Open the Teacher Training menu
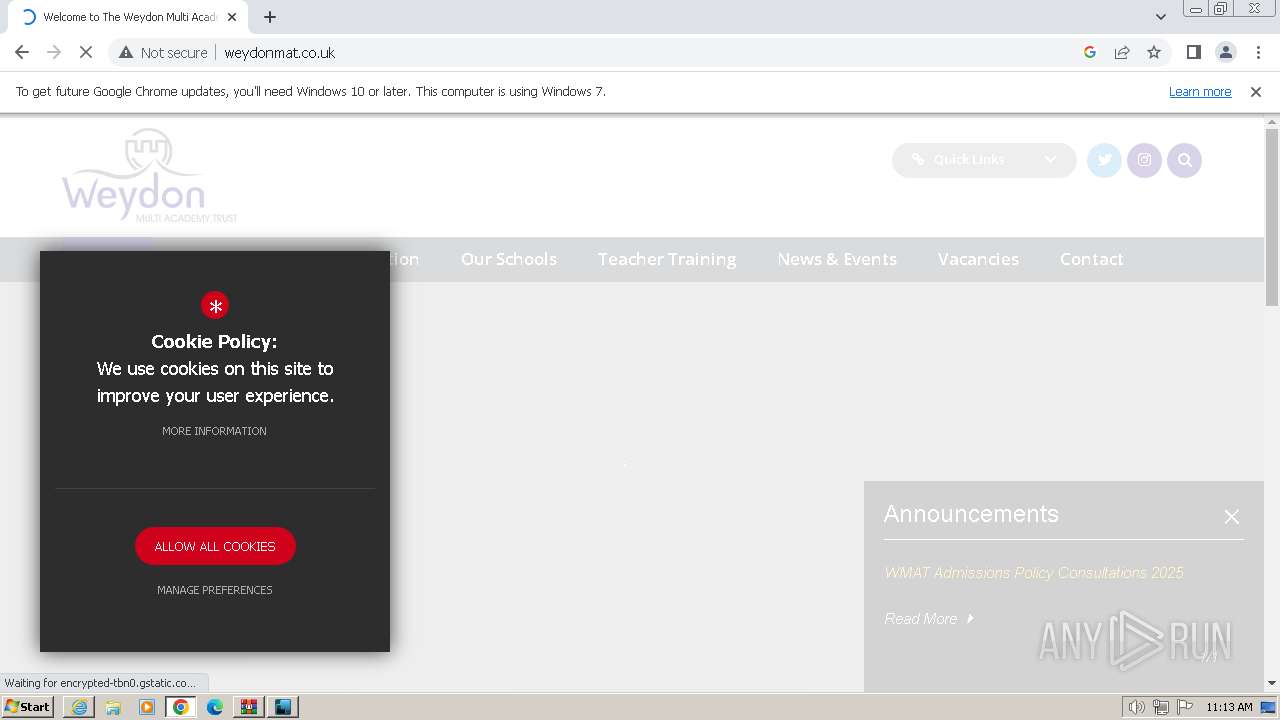Screen dimensions: 1280x720 667,259
